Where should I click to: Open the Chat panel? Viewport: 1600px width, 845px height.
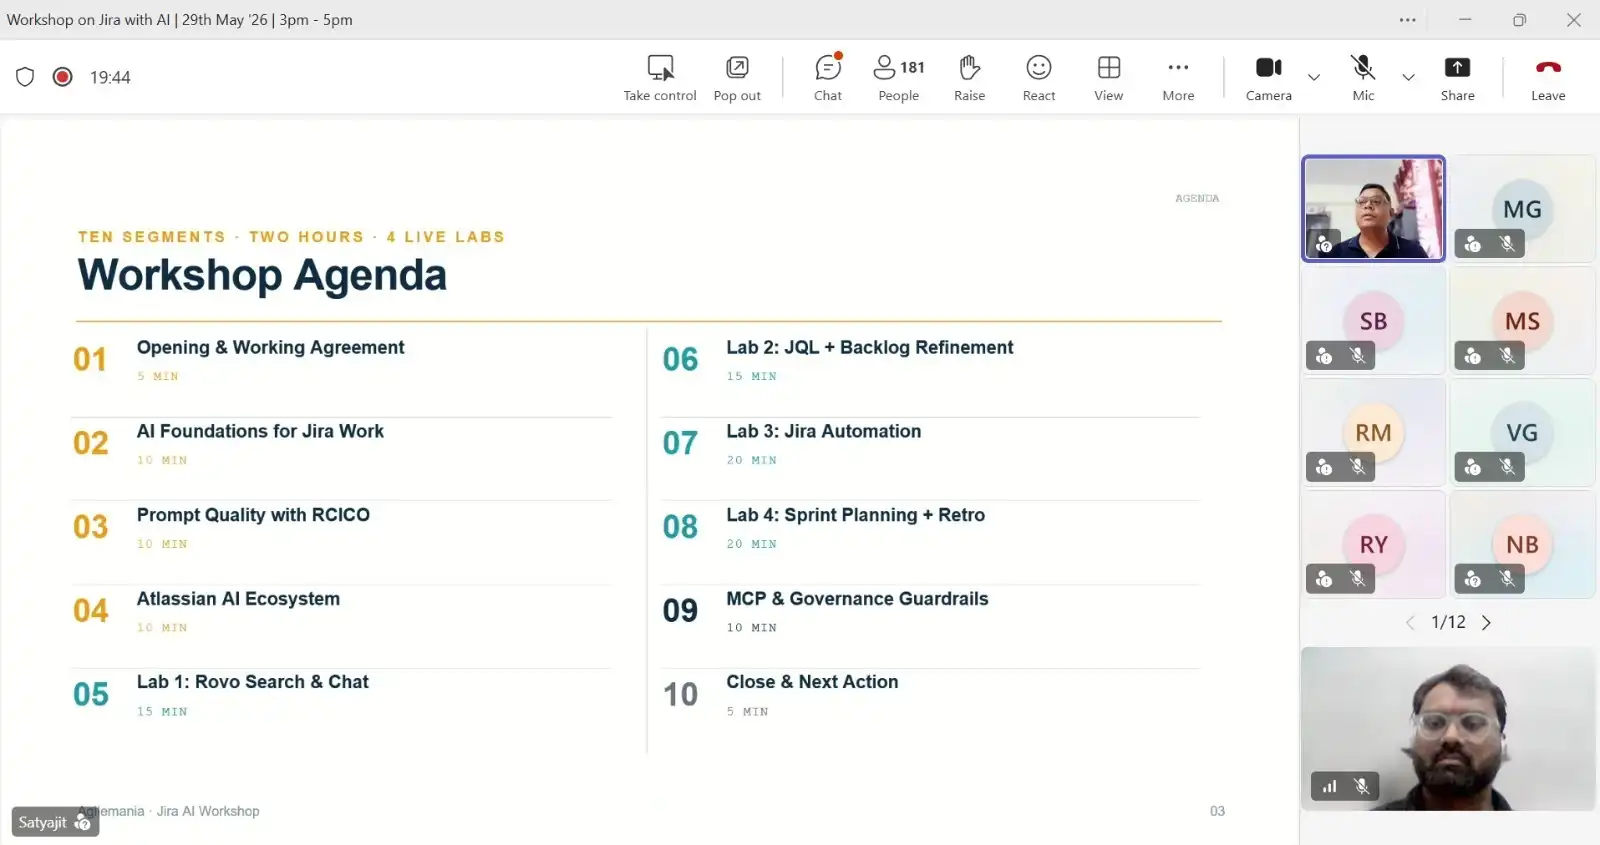pyautogui.click(x=828, y=78)
